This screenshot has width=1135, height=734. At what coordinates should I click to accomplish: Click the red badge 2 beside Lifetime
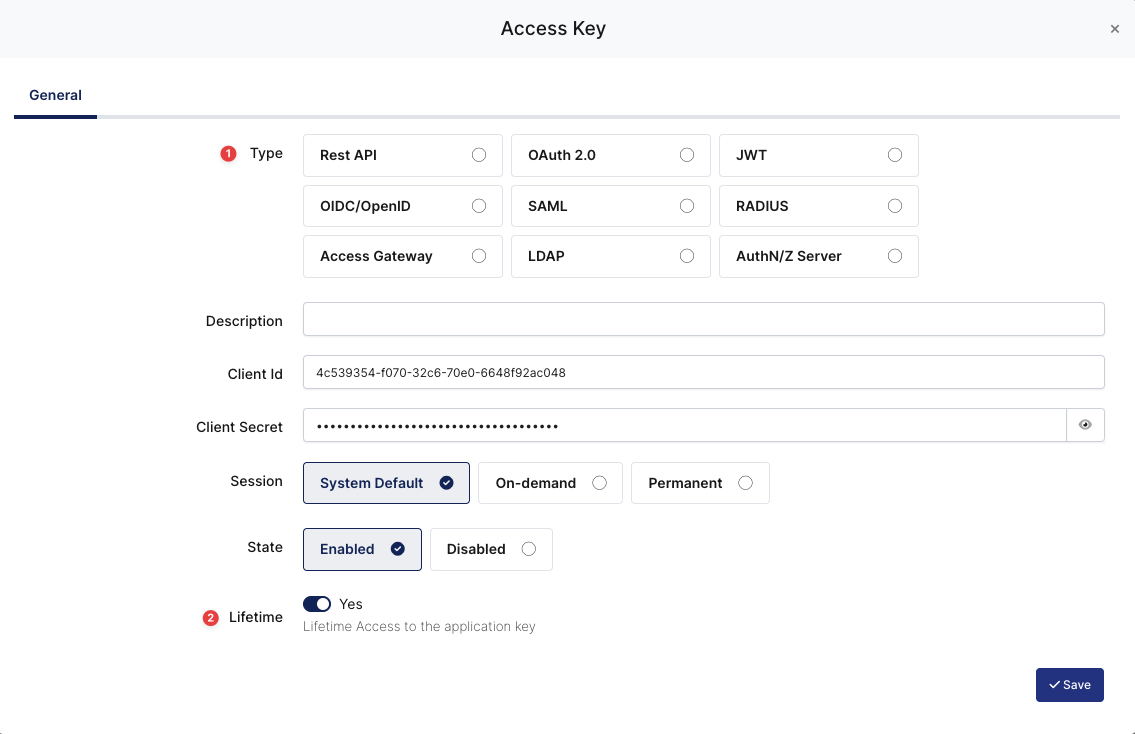[x=210, y=618]
